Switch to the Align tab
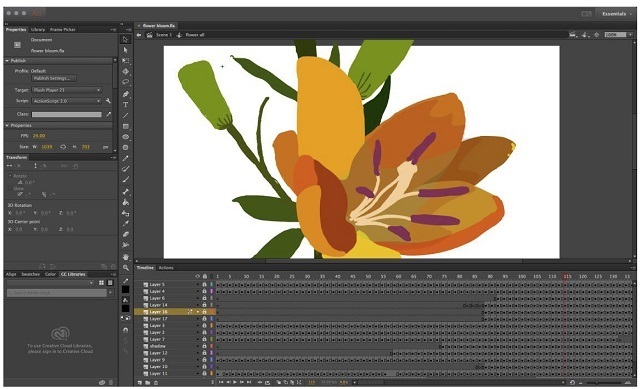 click(x=11, y=274)
